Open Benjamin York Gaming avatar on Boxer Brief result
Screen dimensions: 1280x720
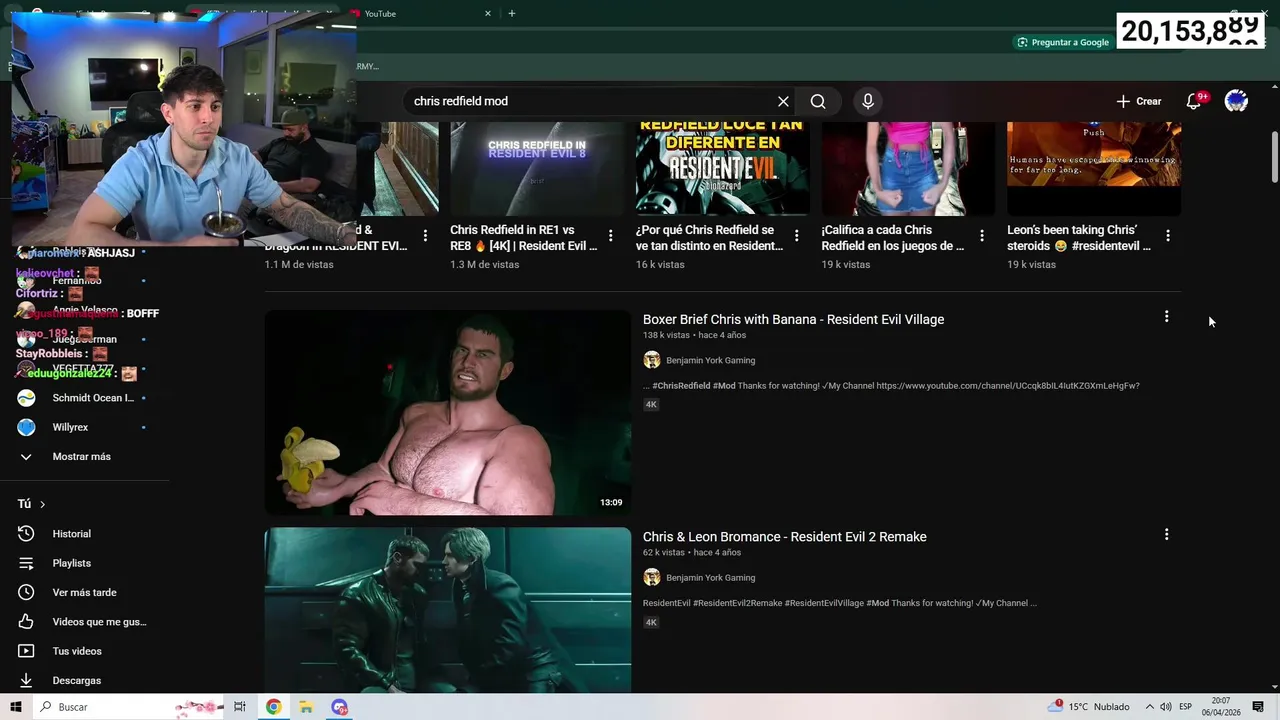(652, 360)
